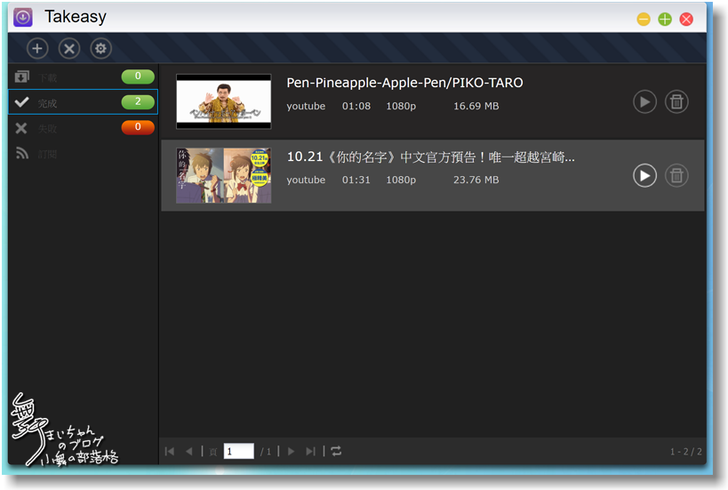Viewport: 728px width, 490px height.
Task: Select the 失敗 failed tab
Action: 83,128
